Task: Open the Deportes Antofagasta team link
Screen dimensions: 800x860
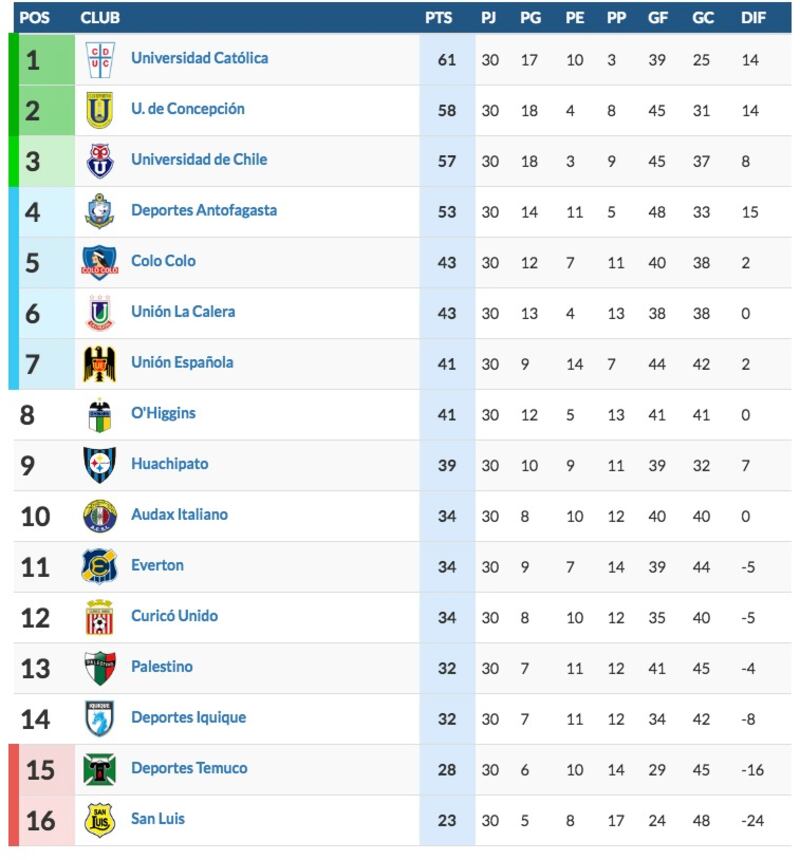Action: (204, 211)
